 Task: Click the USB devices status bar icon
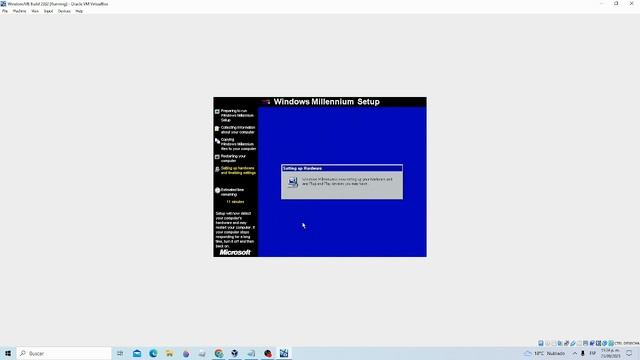pos(573,343)
